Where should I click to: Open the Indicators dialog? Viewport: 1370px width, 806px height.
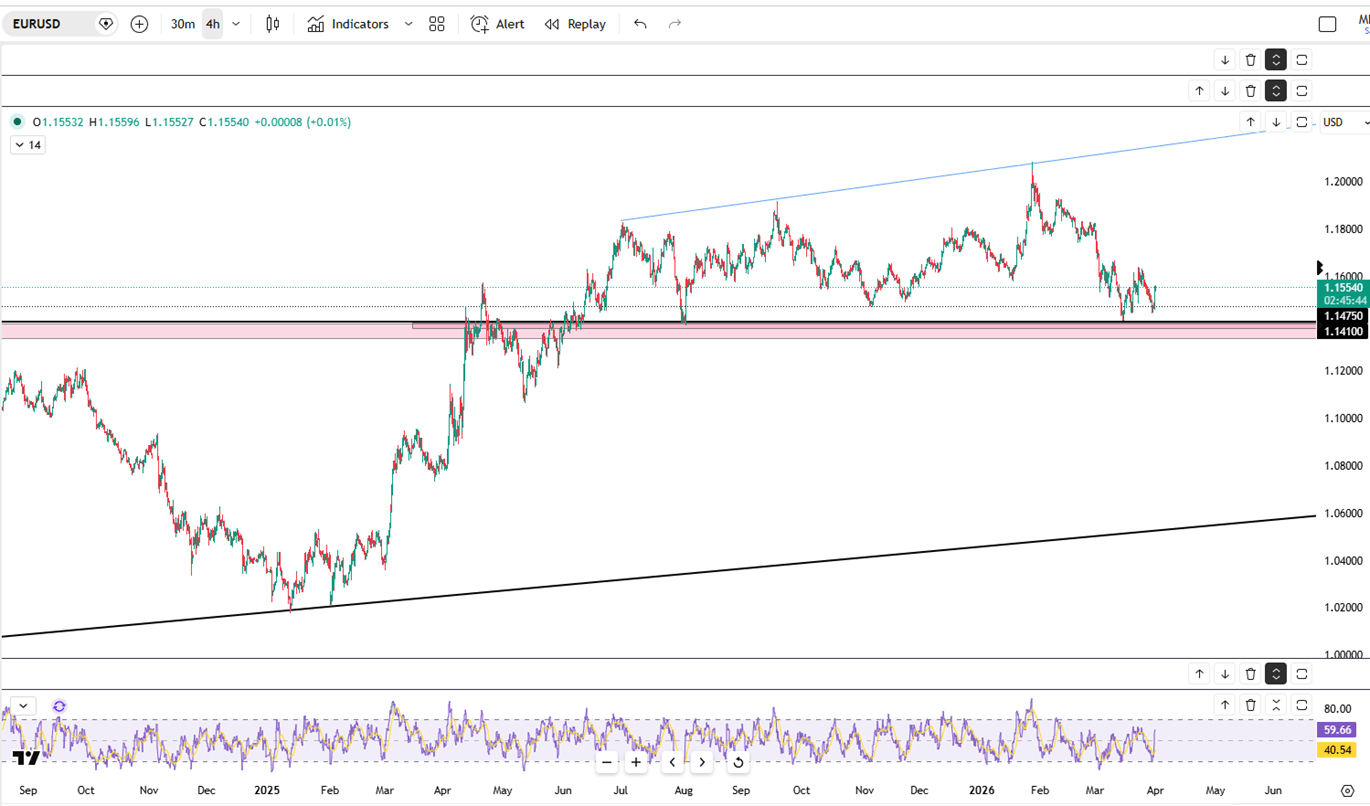click(348, 24)
